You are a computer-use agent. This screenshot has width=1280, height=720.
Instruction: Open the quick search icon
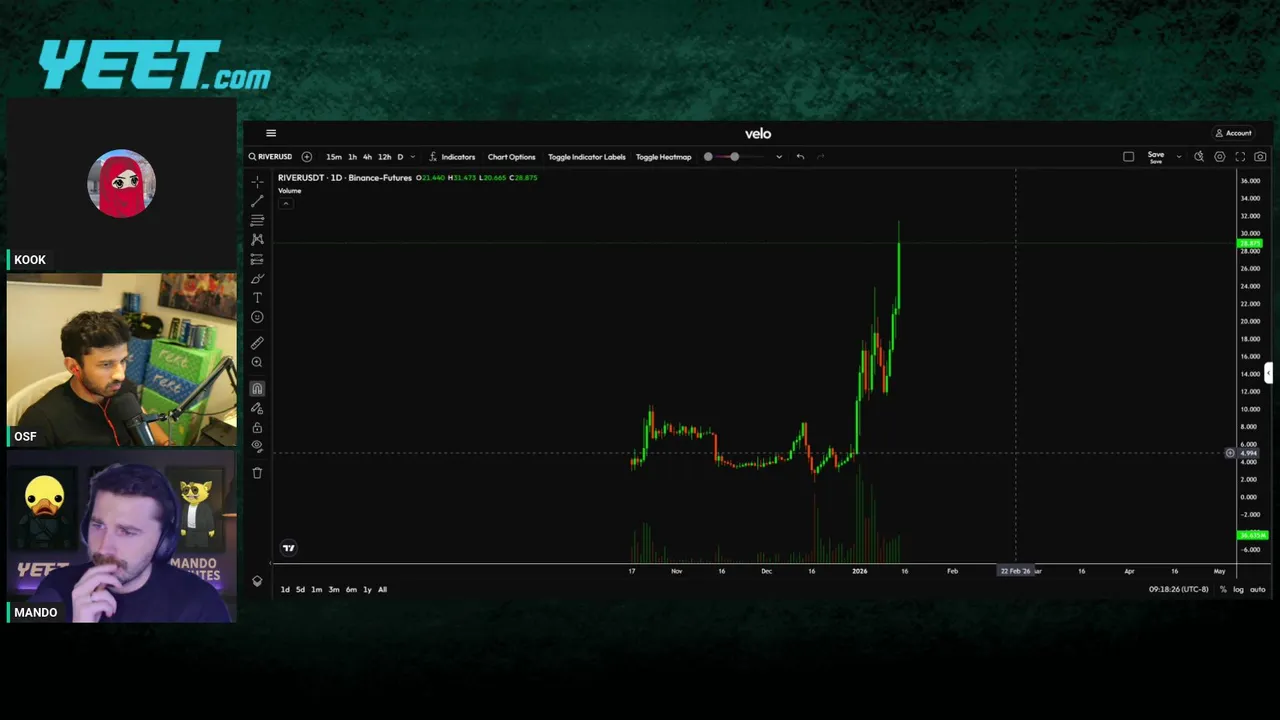pos(1199,157)
